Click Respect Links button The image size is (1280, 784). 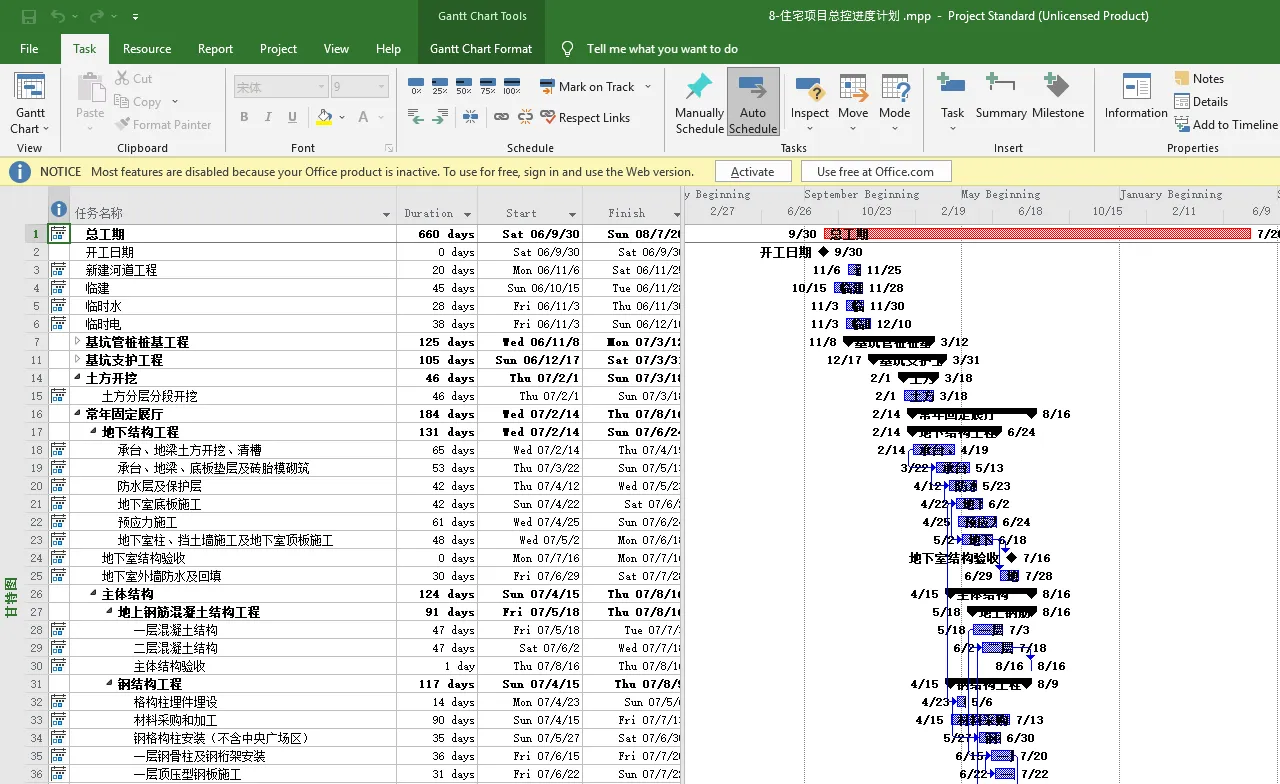pos(586,117)
